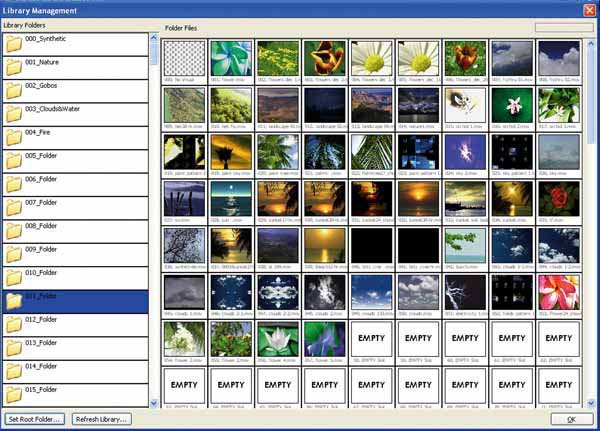Pick the pink and red flower thumbnail
This screenshot has width=600, height=431.
[559, 292]
